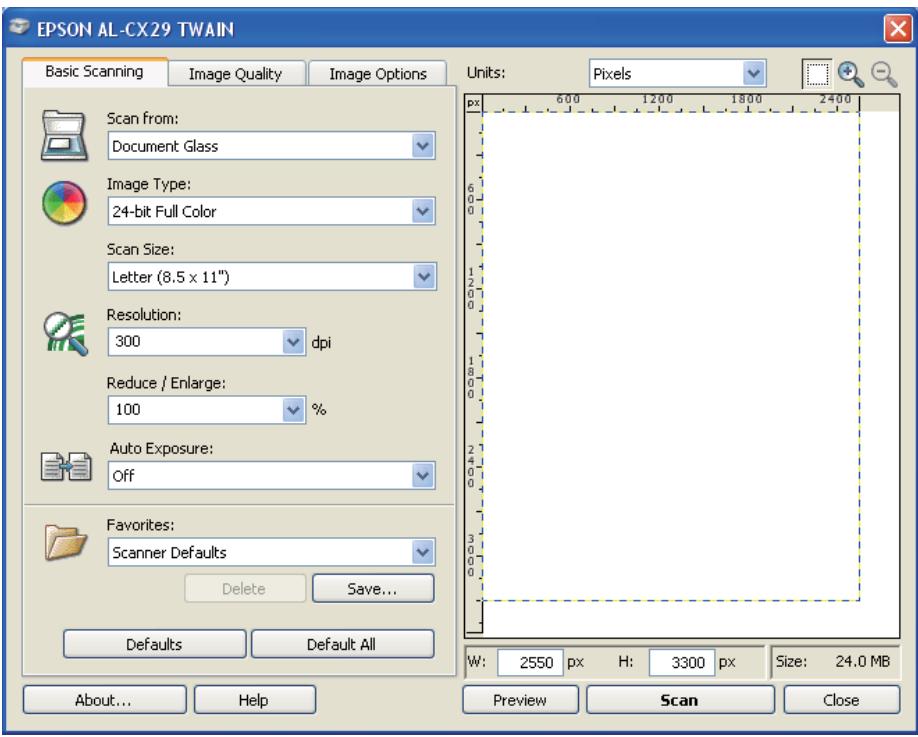The height and width of the screenshot is (737, 918).
Task: Click inside the white preview scan area
Action: pyautogui.click(x=671, y=356)
